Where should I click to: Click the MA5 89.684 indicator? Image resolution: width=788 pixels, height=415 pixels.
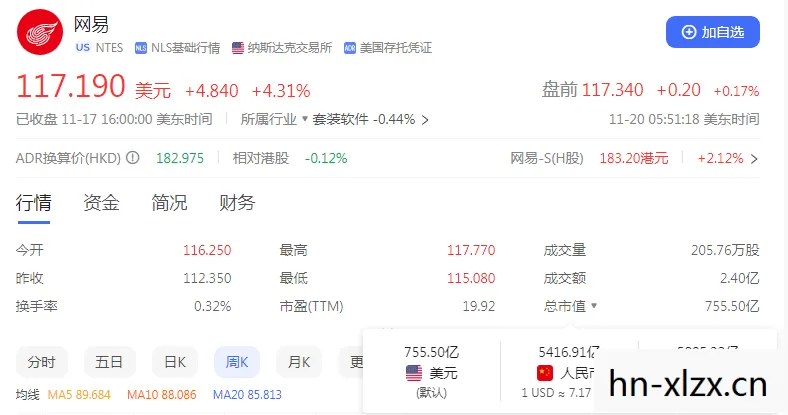pos(79,395)
